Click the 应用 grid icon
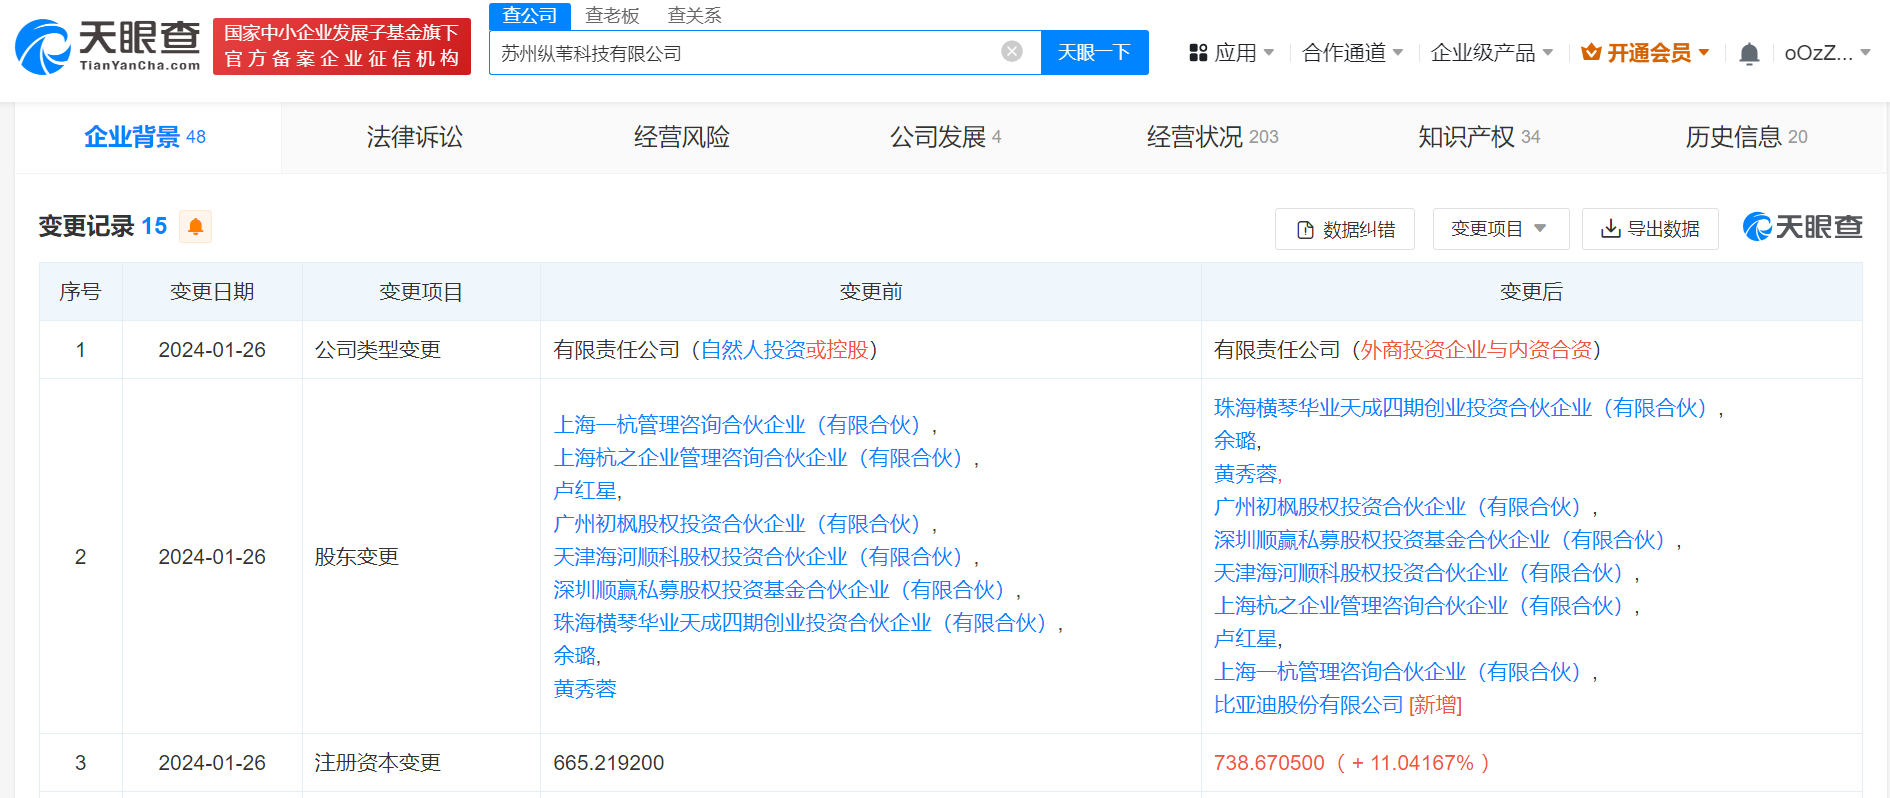This screenshot has height=798, width=1890. [x=1198, y=53]
